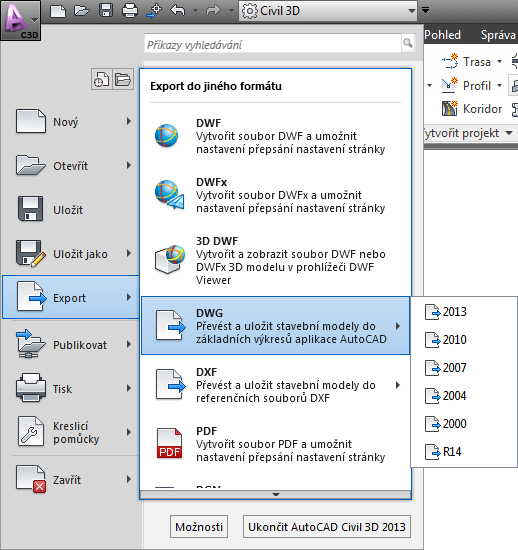Select Otevřít in the application menu
This screenshot has height=550, width=518.
pos(71,166)
